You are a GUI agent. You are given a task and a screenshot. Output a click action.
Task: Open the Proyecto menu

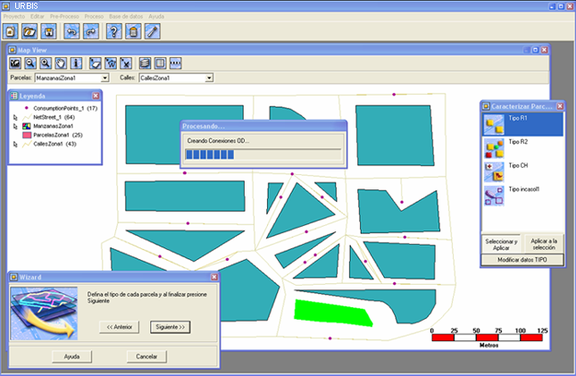pos(14,17)
